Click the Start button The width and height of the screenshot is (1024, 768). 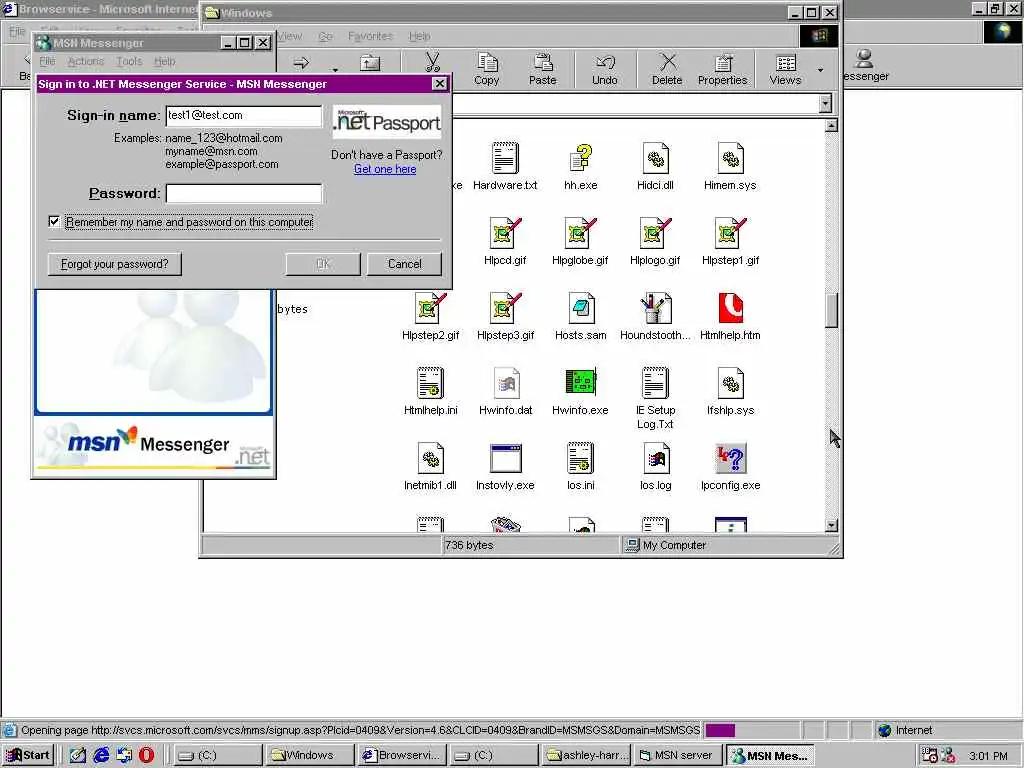tap(28, 755)
